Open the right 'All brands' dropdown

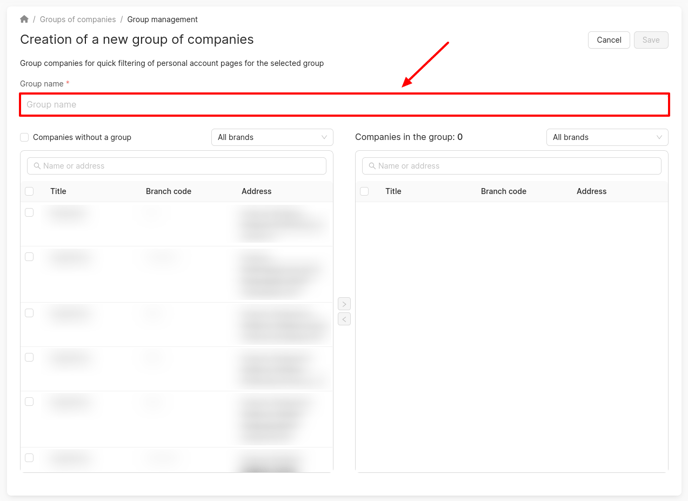point(606,137)
